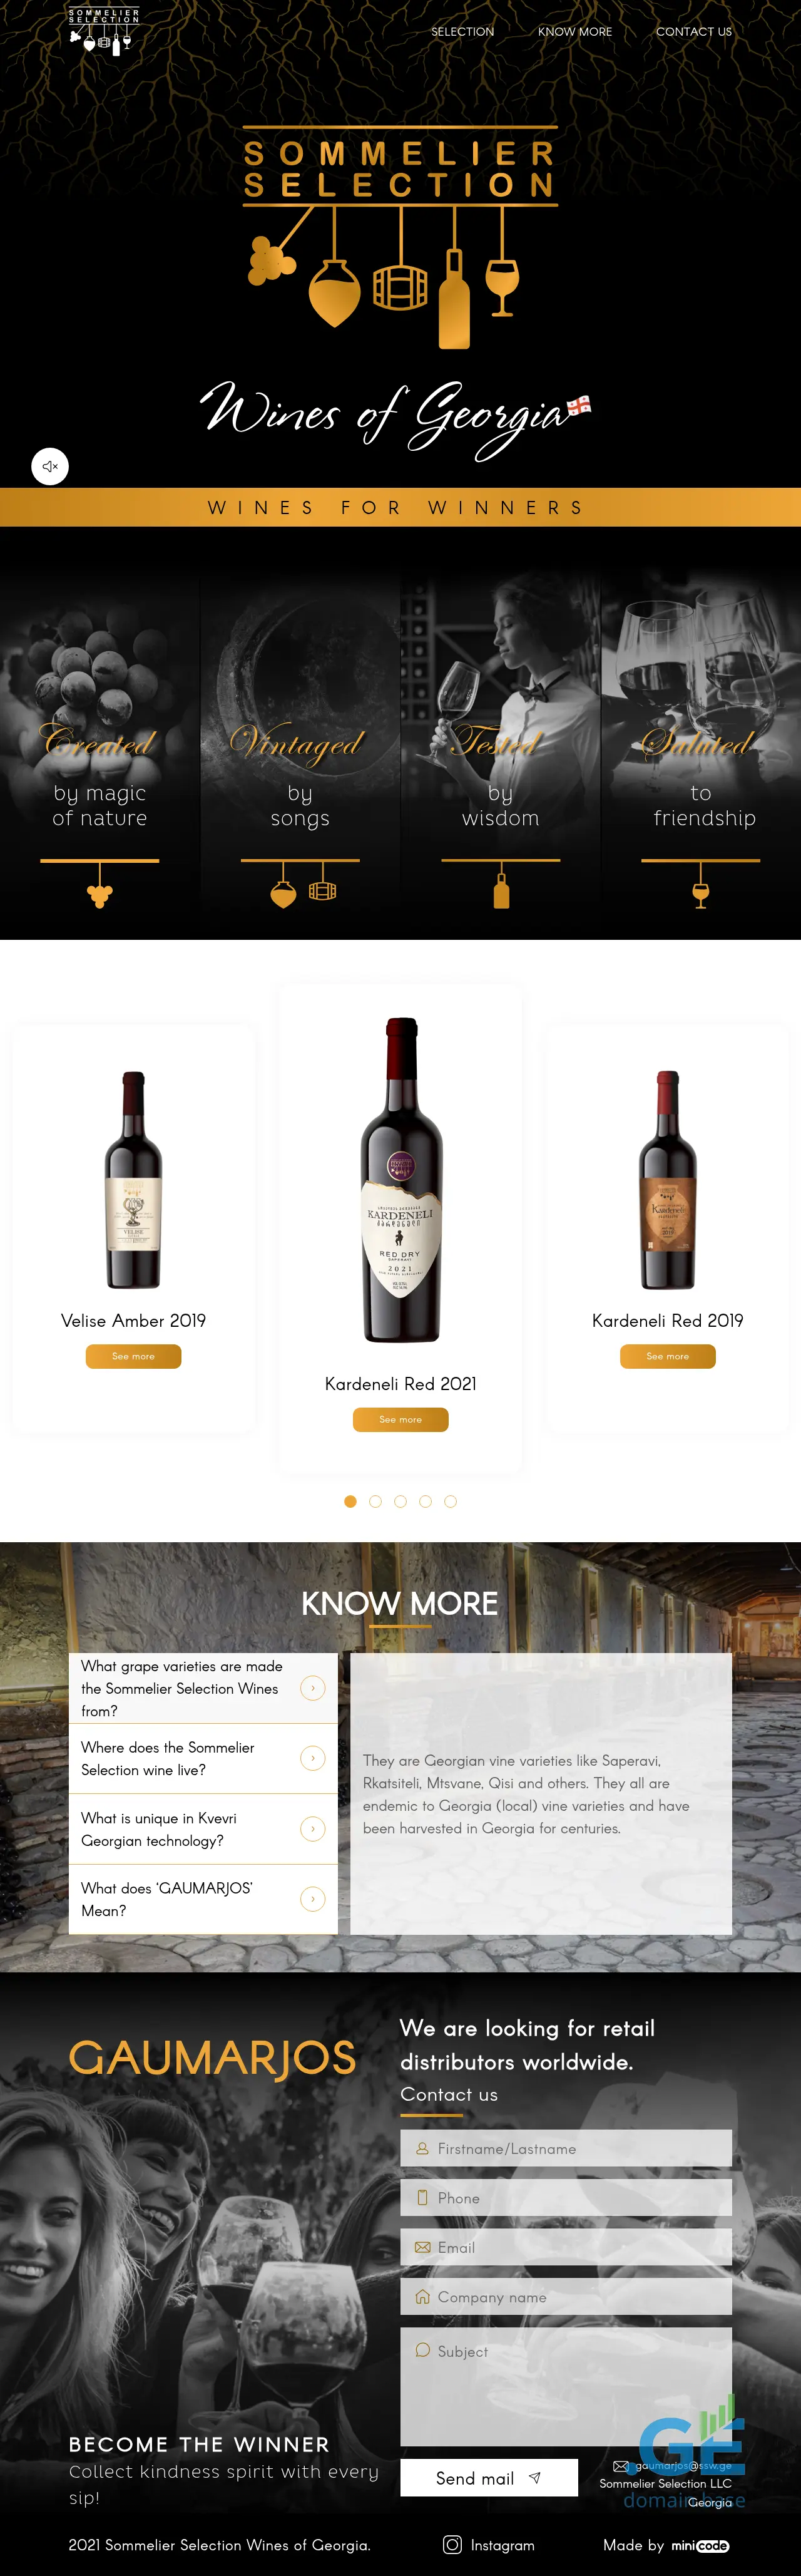See more about Kardeneli Red 2021
Image resolution: width=801 pixels, height=2576 pixels.
tap(400, 1419)
